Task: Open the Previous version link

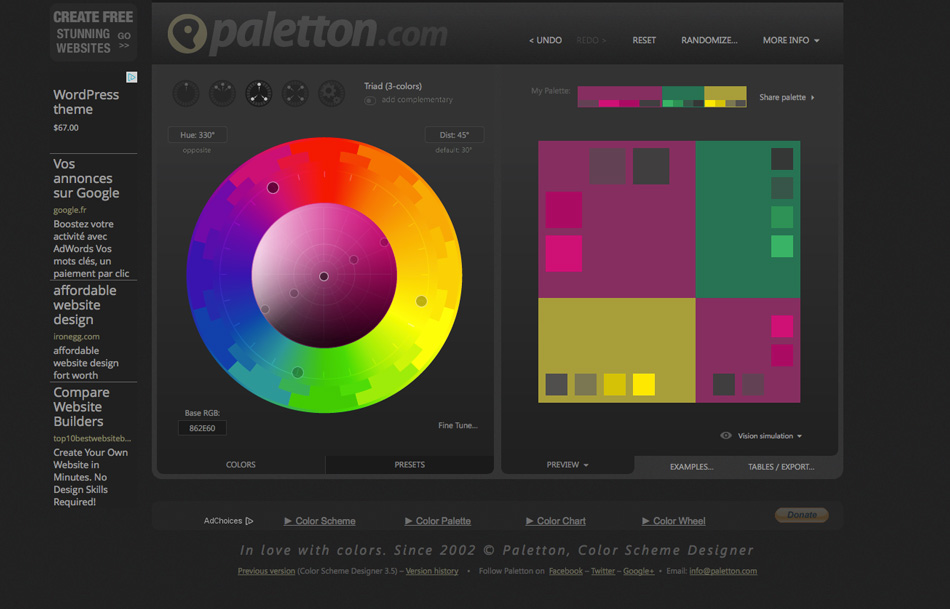Action: click(x=266, y=571)
